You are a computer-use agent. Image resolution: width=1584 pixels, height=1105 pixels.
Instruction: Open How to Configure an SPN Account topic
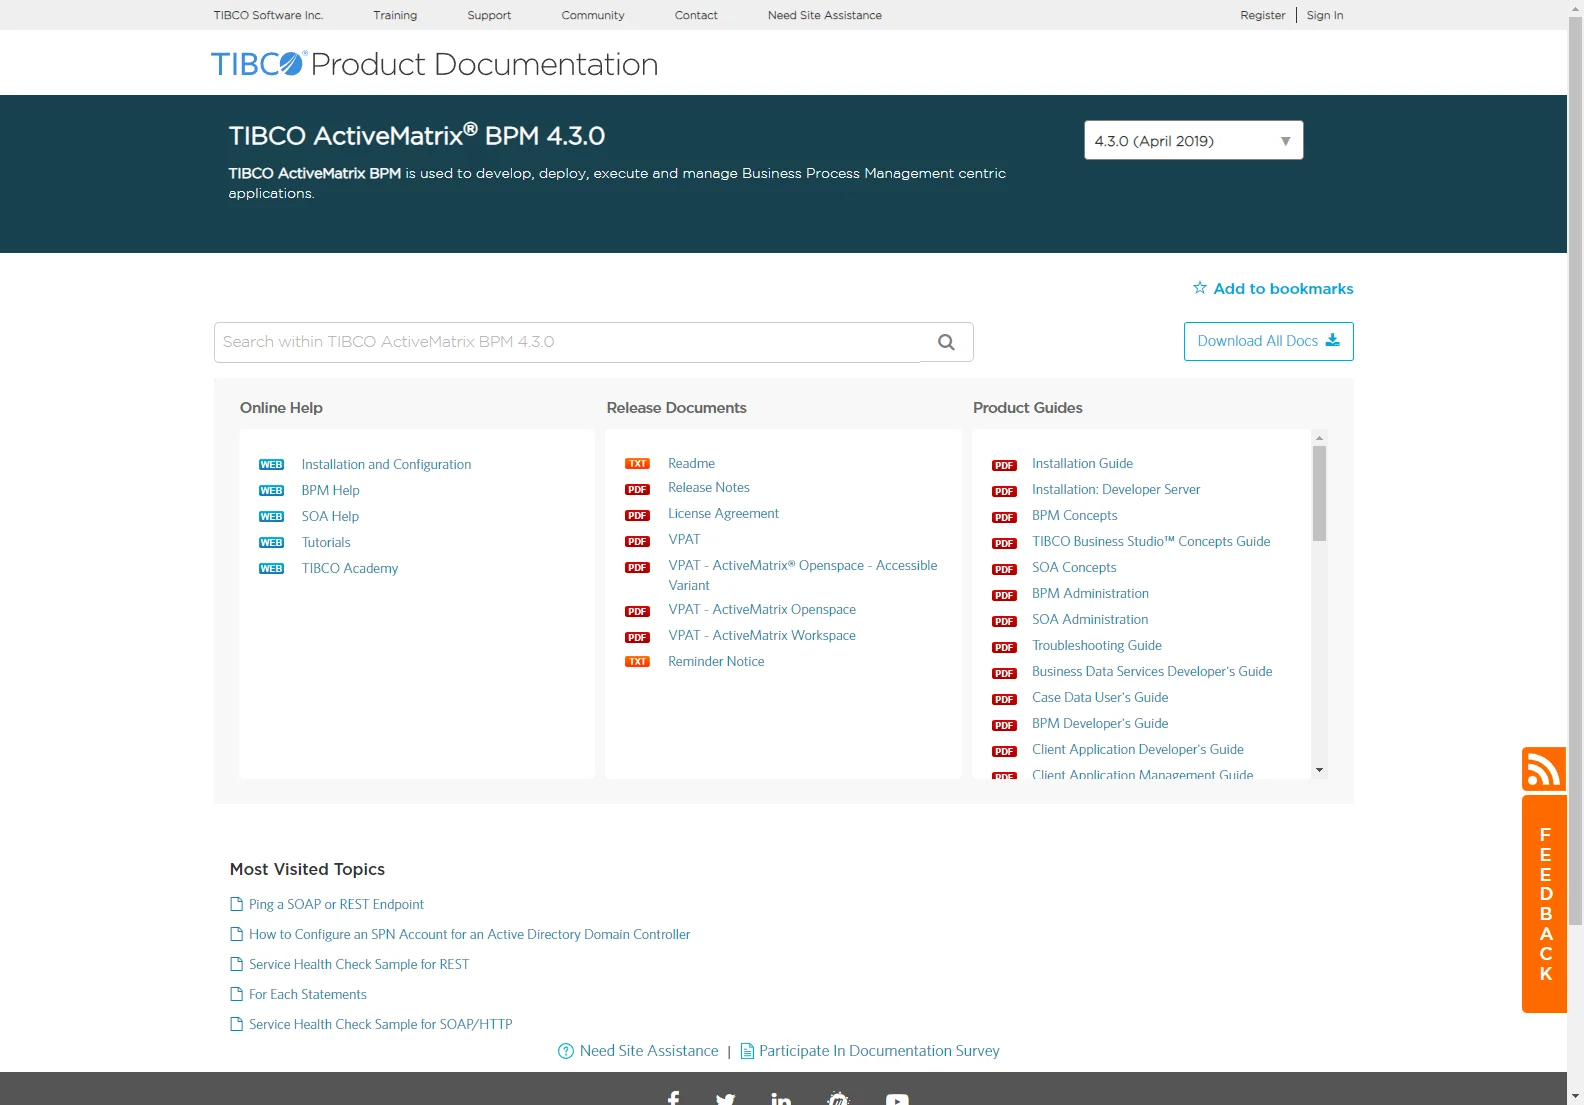469,934
